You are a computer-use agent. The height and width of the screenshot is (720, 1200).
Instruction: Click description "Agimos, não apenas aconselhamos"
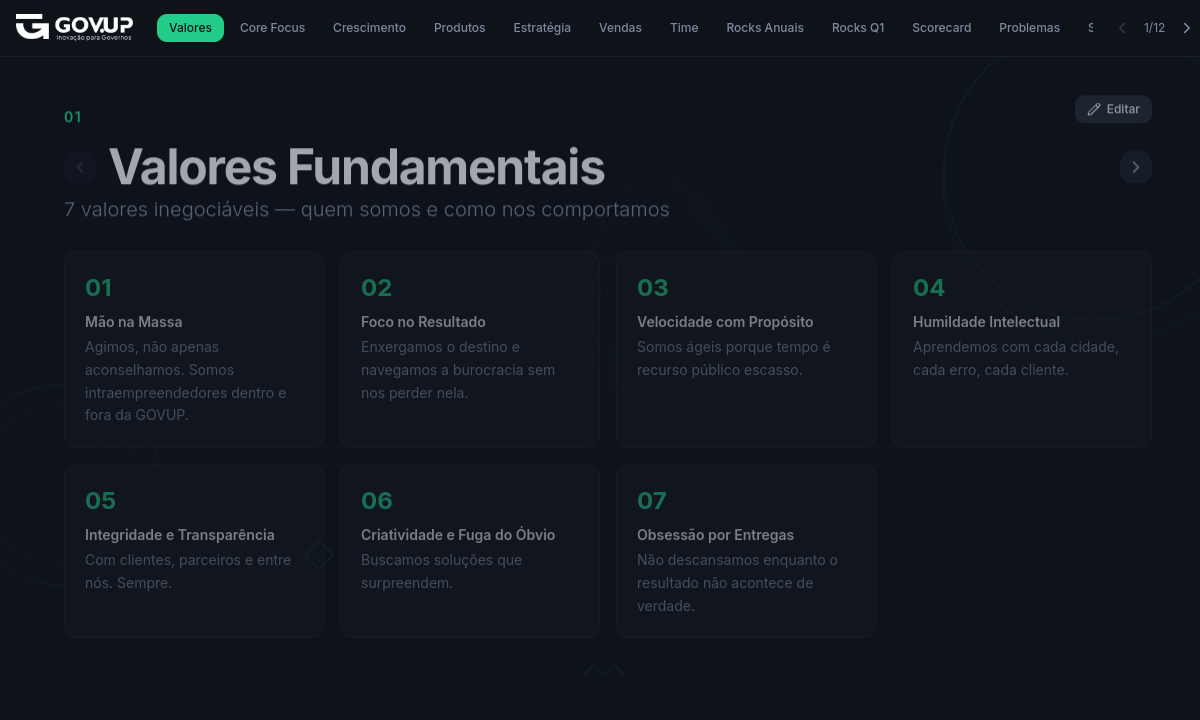186,381
